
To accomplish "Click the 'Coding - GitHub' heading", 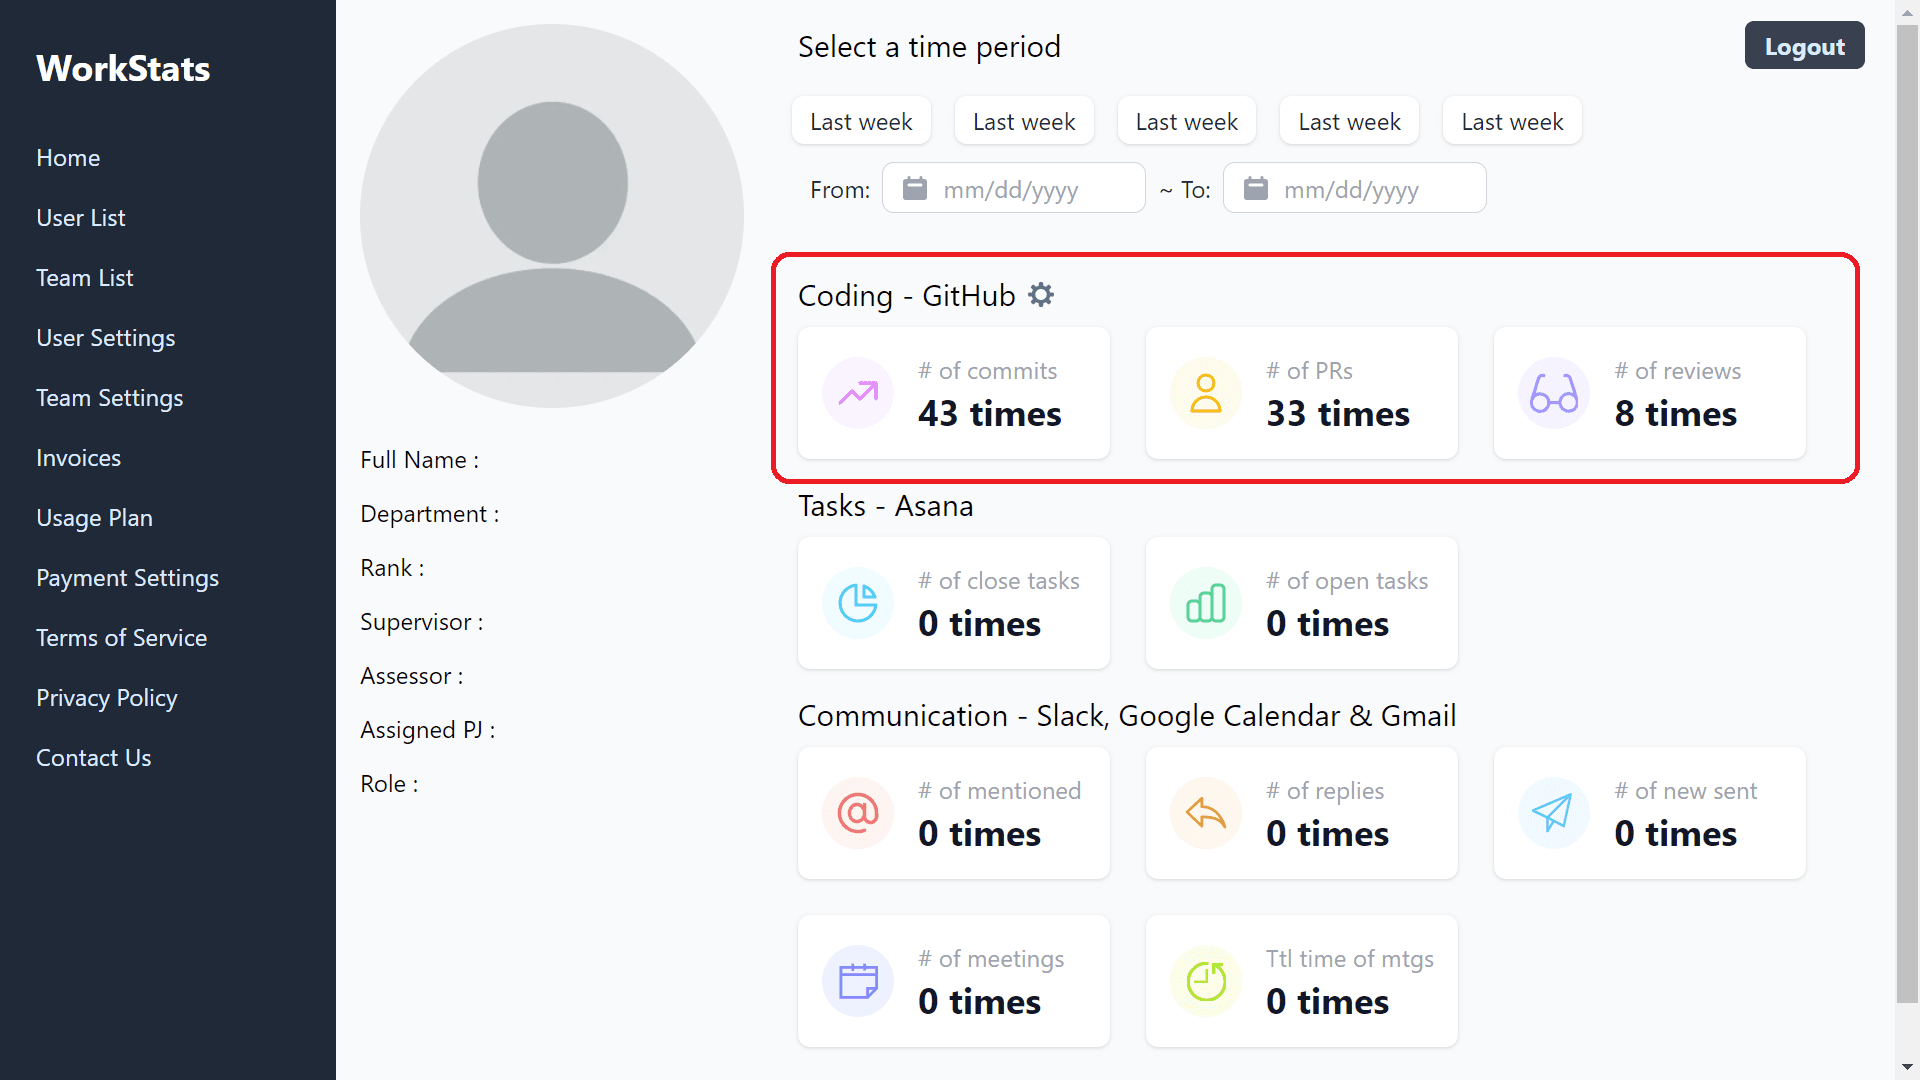I will [906, 296].
